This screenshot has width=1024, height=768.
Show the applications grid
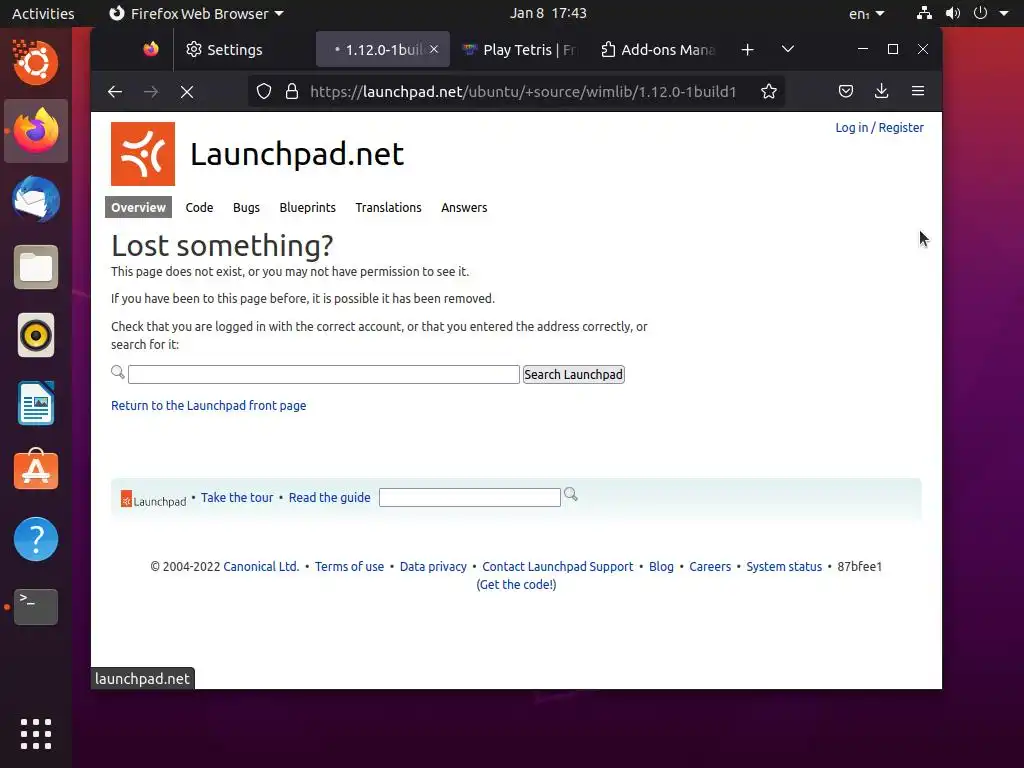click(36, 734)
